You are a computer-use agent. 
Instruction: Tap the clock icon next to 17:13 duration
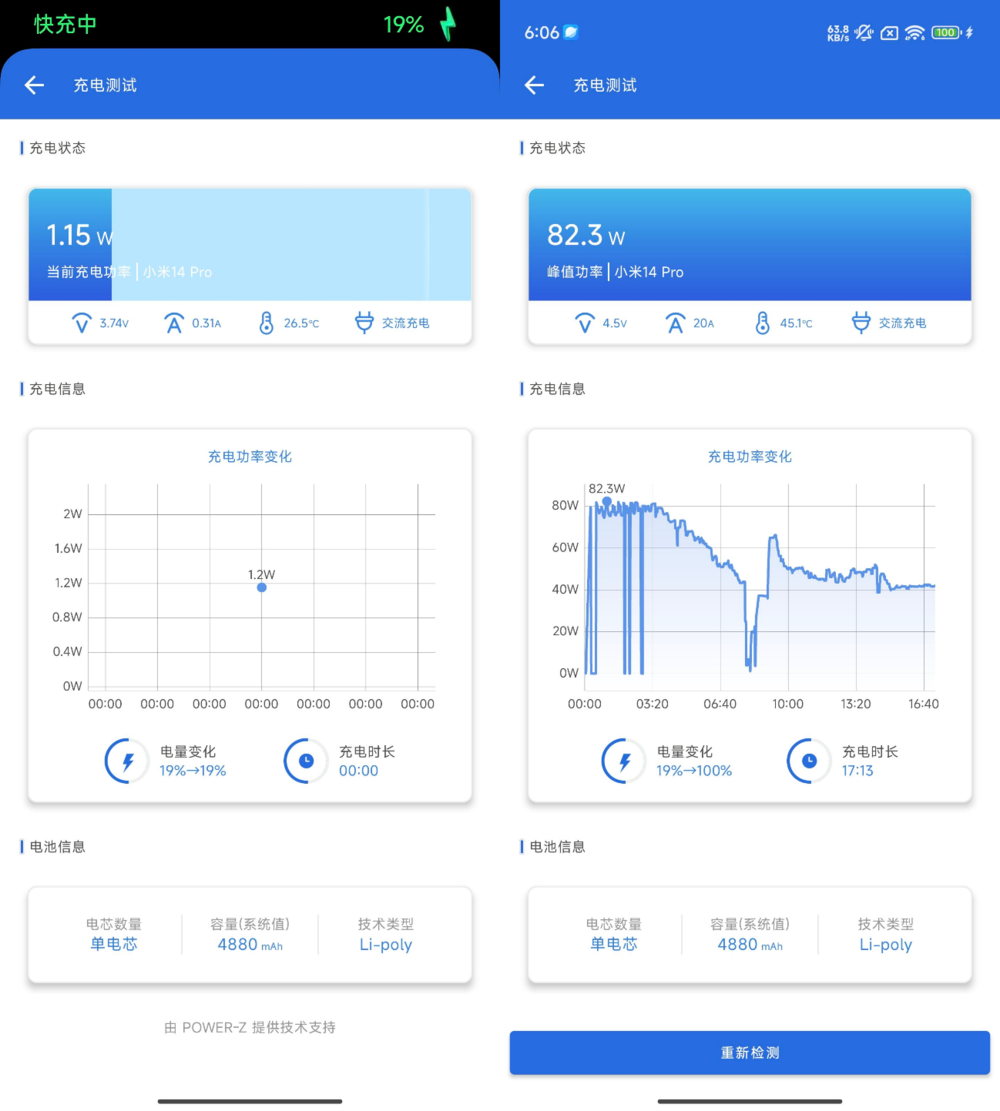(809, 761)
